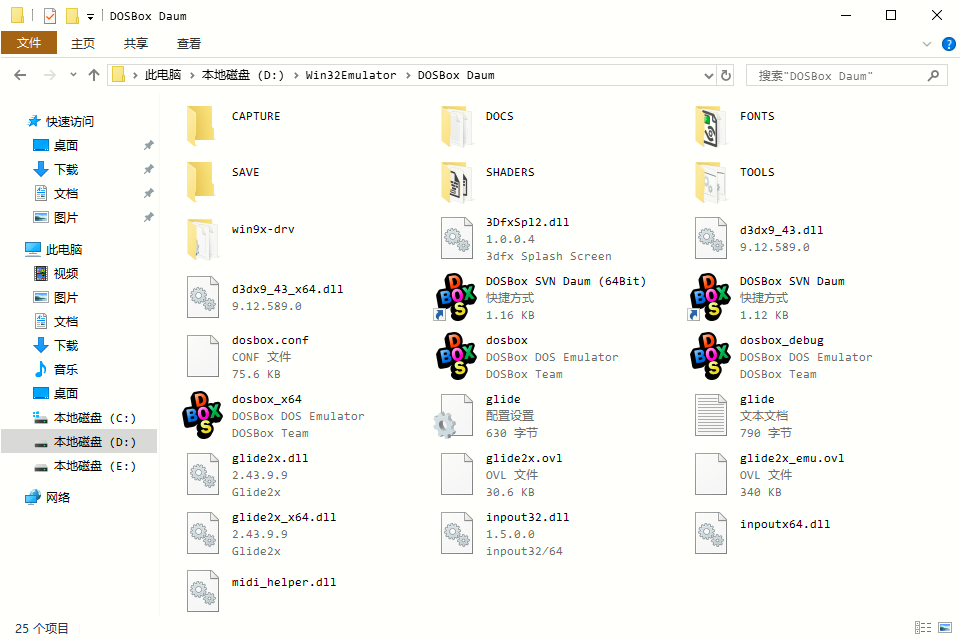Select the glide2x_emu.ovl file icon
This screenshot has height=641, width=961.
[711, 474]
